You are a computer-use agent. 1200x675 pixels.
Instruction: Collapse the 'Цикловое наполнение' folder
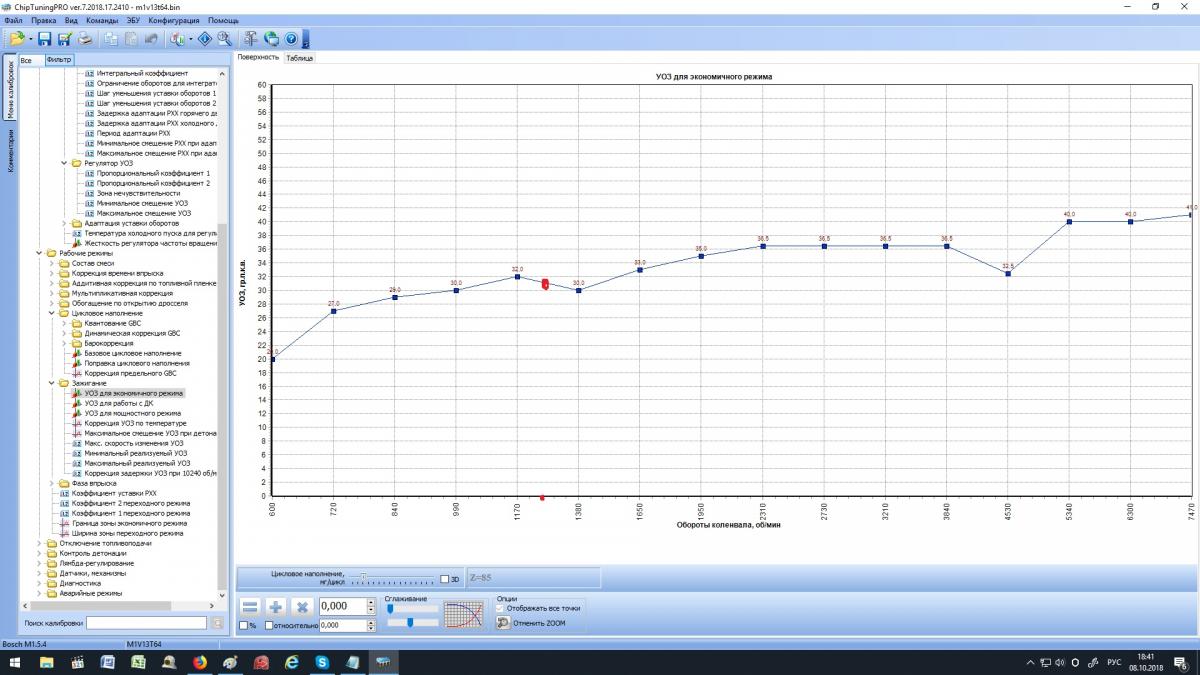tap(51, 313)
